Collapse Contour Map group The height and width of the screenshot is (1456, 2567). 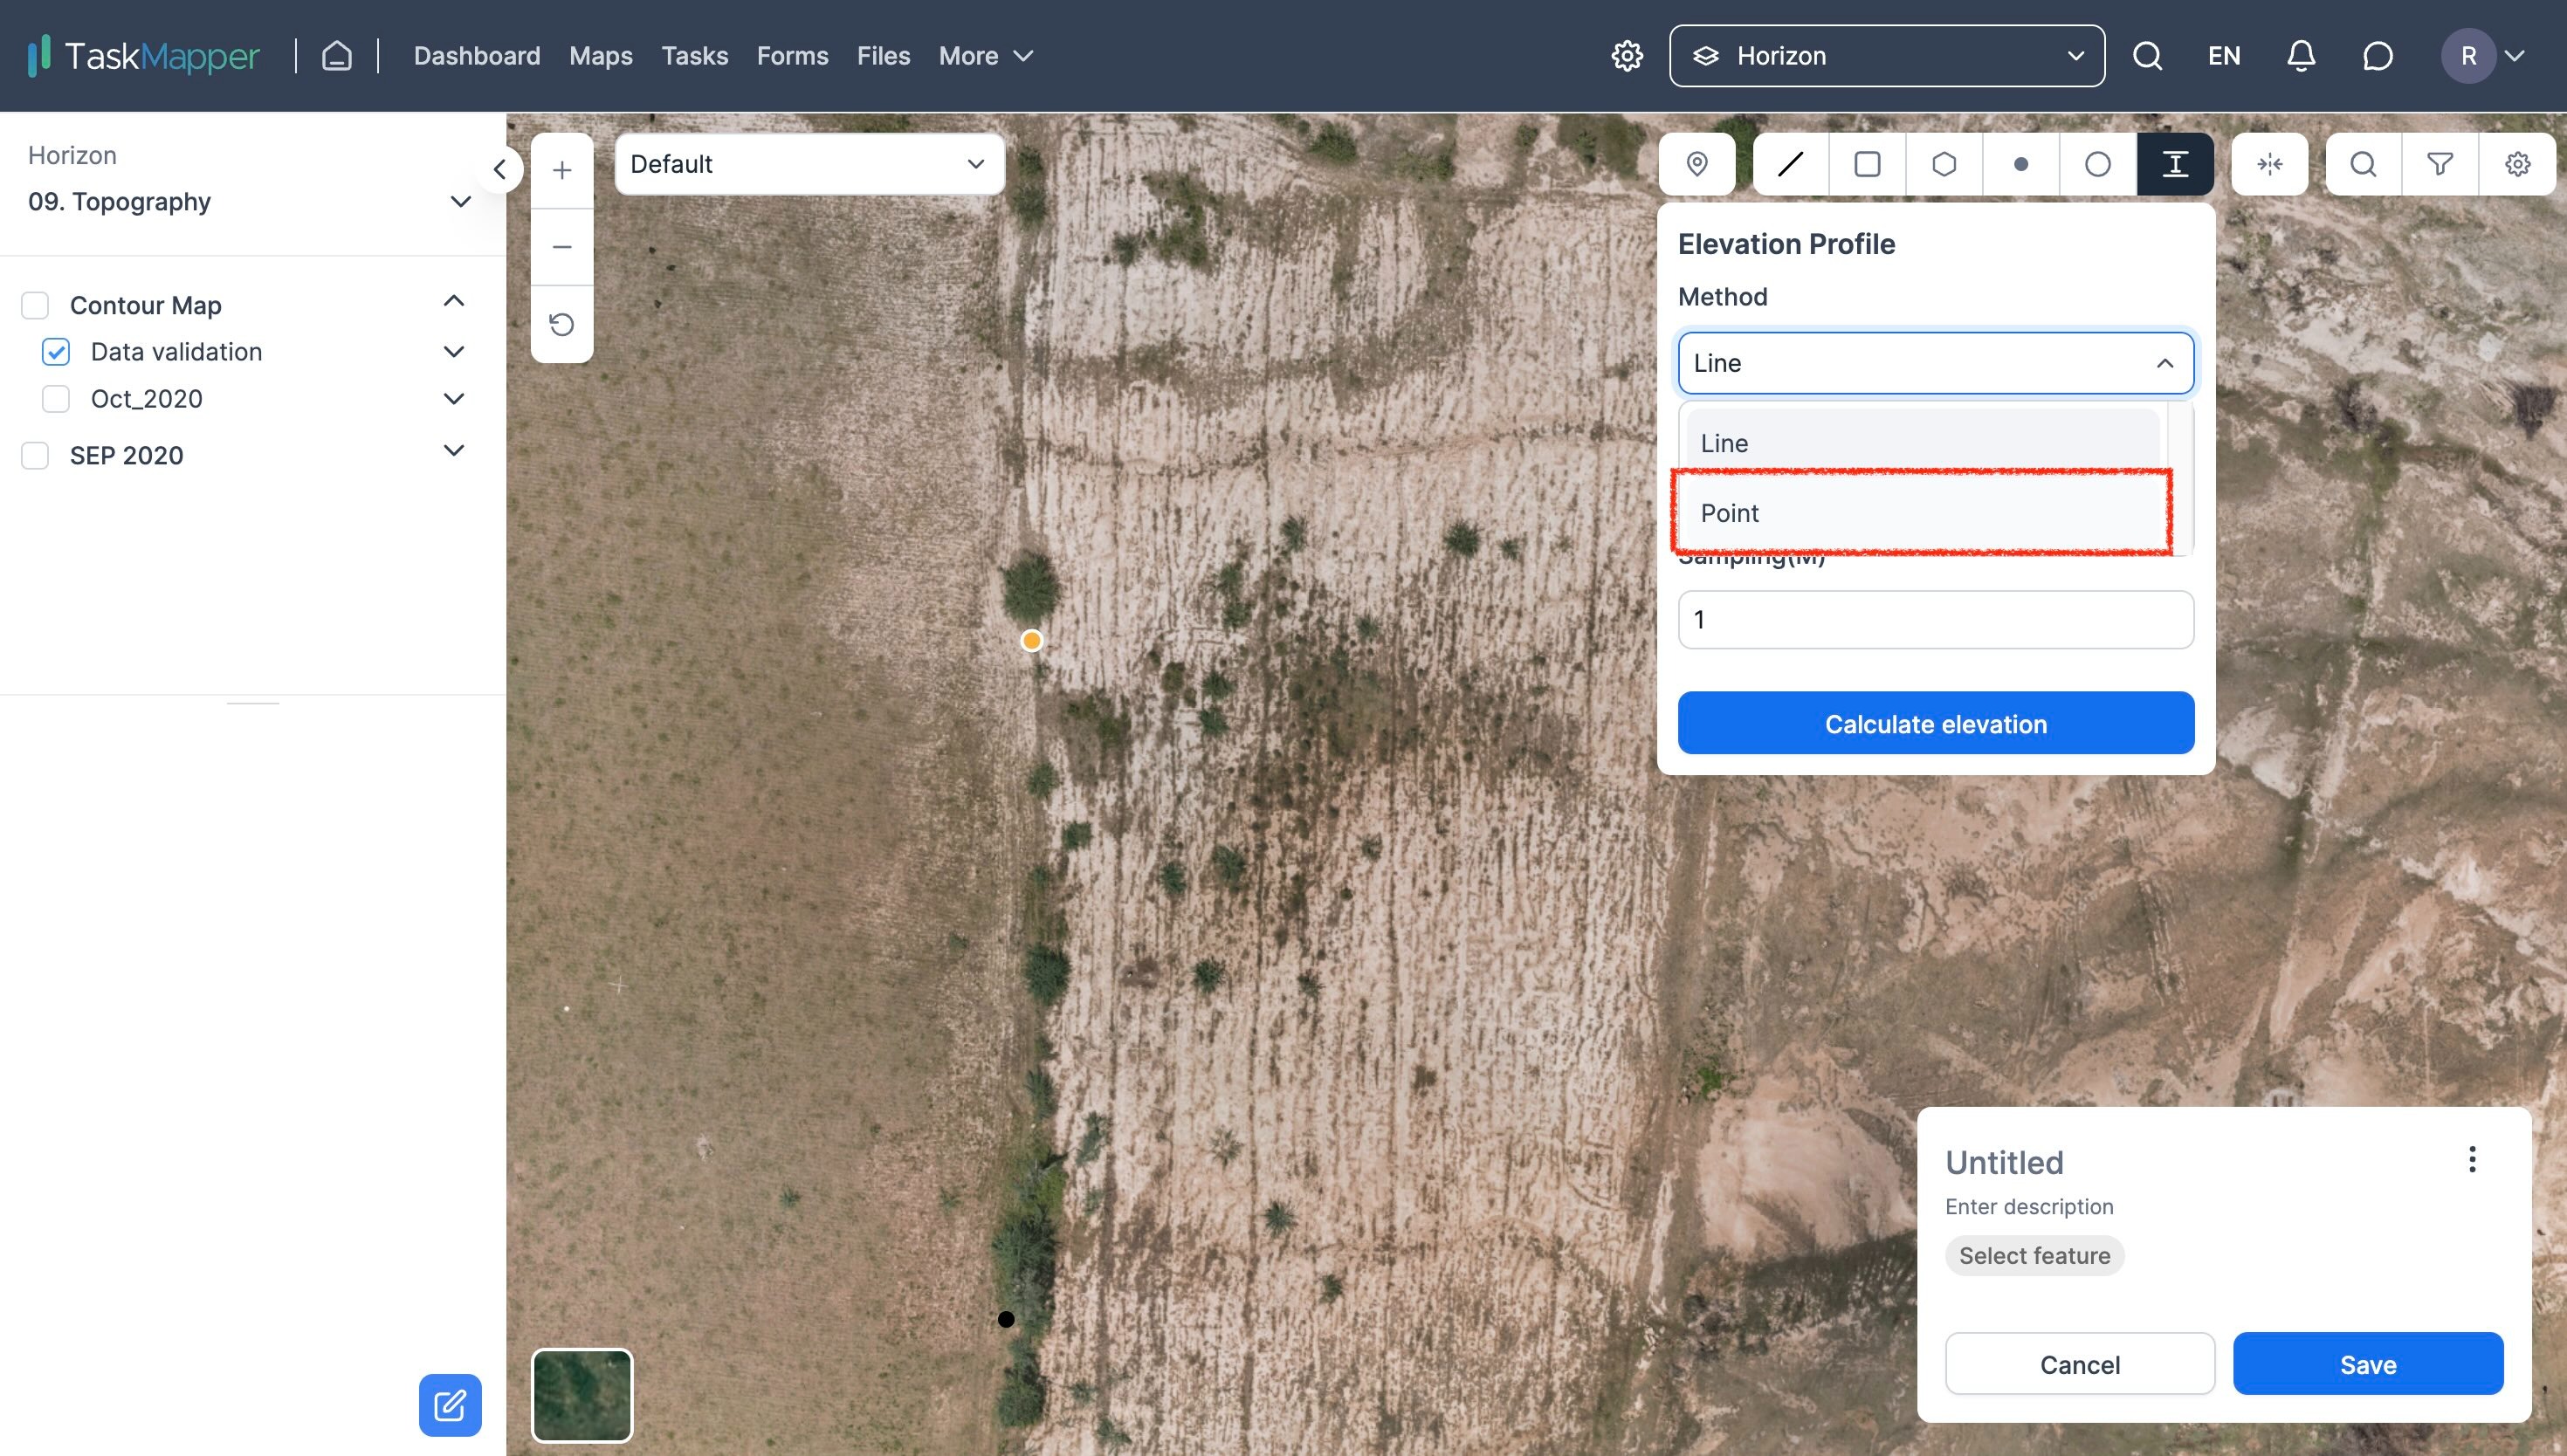pyautogui.click(x=454, y=301)
